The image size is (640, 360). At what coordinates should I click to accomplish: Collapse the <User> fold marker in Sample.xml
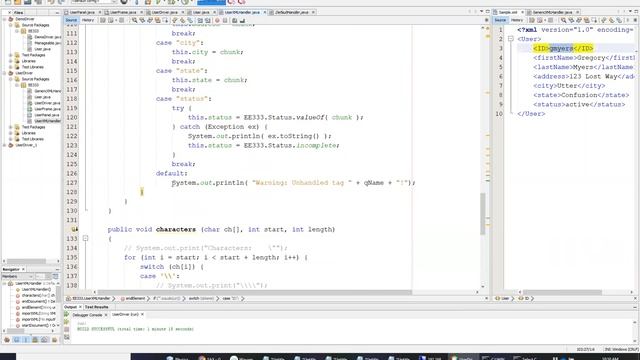coord(511,39)
